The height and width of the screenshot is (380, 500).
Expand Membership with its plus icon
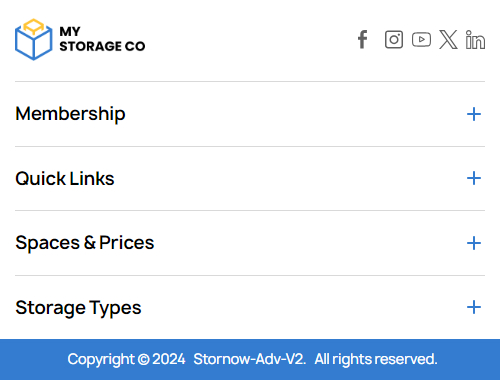coord(474,114)
